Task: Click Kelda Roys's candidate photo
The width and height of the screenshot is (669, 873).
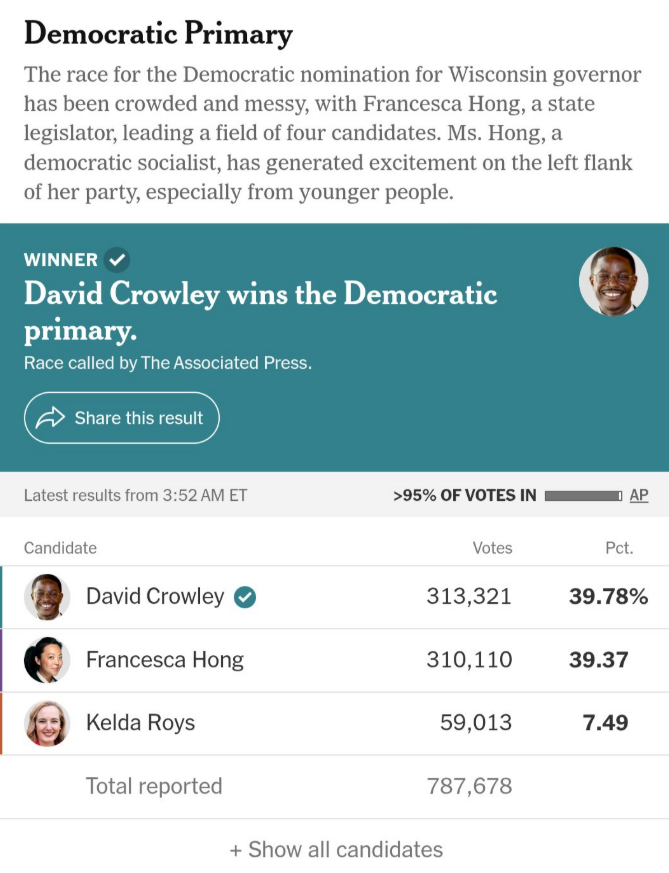Action: [x=47, y=723]
